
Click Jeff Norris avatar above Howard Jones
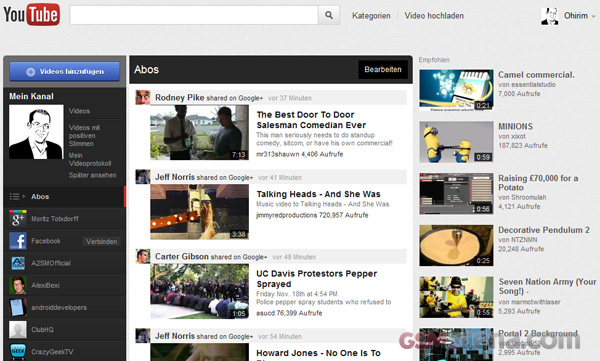[x=143, y=336]
